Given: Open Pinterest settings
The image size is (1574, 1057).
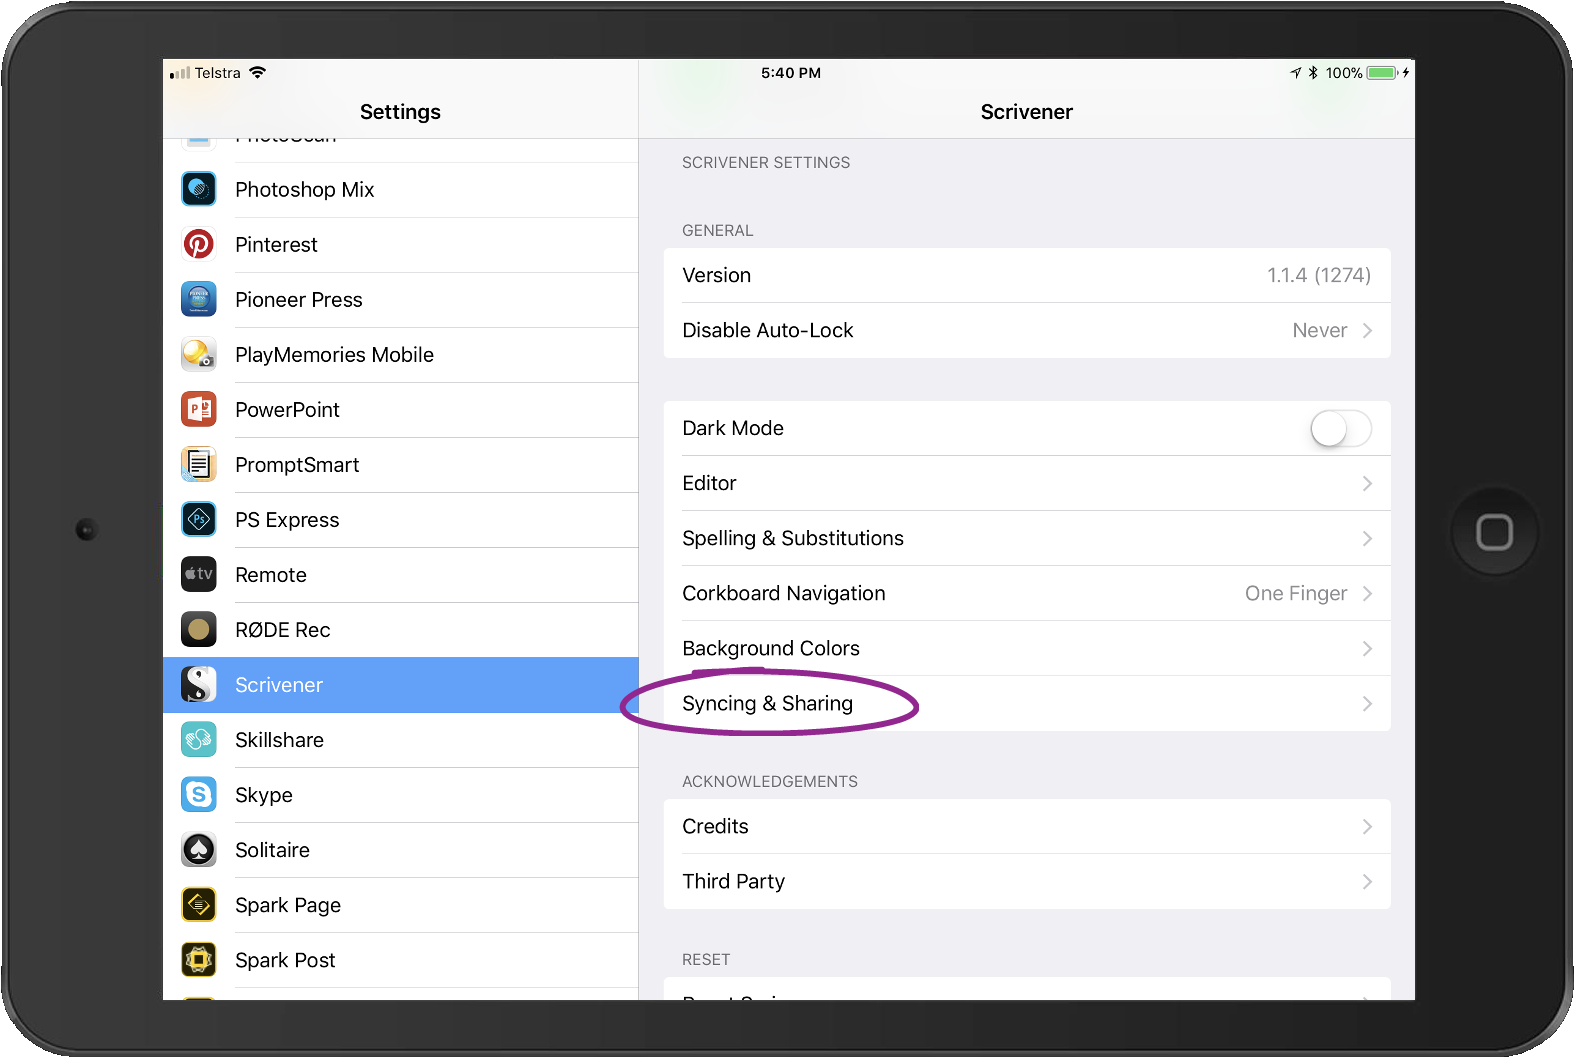Looking at the screenshot, I should 400,245.
